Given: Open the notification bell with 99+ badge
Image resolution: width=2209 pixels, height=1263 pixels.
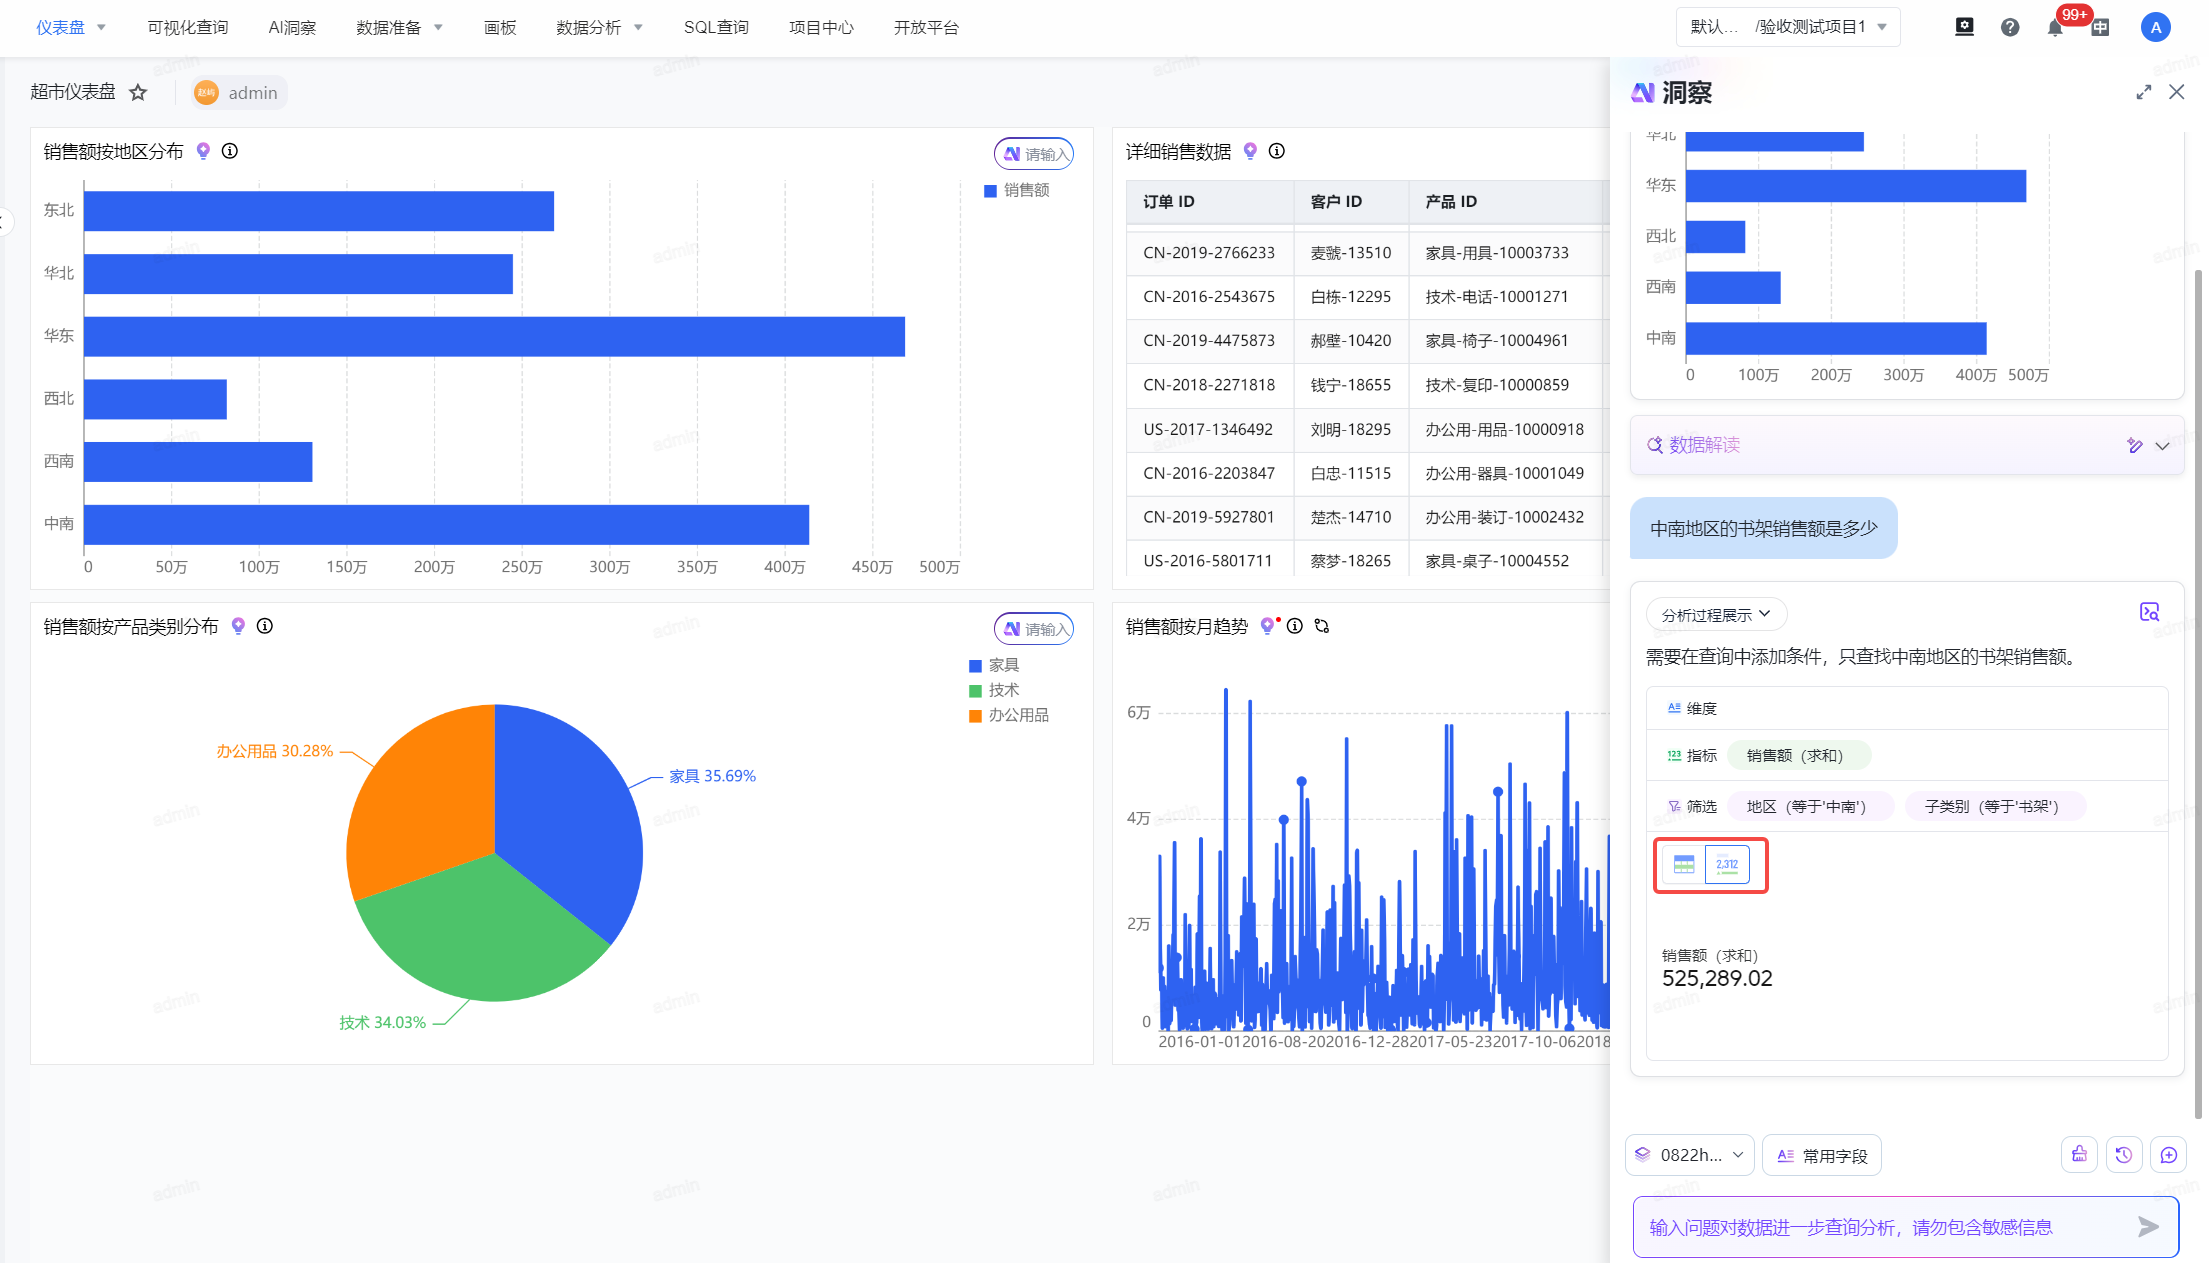Looking at the screenshot, I should (2055, 27).
